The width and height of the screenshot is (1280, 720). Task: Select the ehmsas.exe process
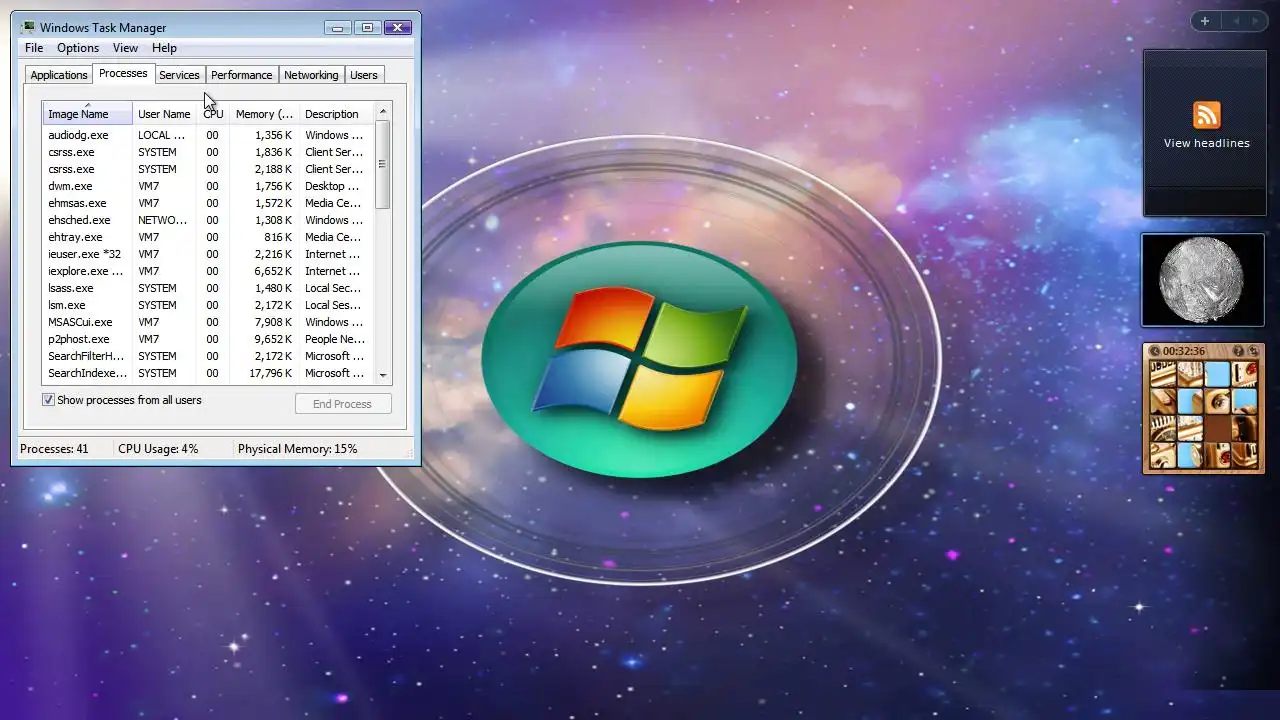click(x=208, y=203)
